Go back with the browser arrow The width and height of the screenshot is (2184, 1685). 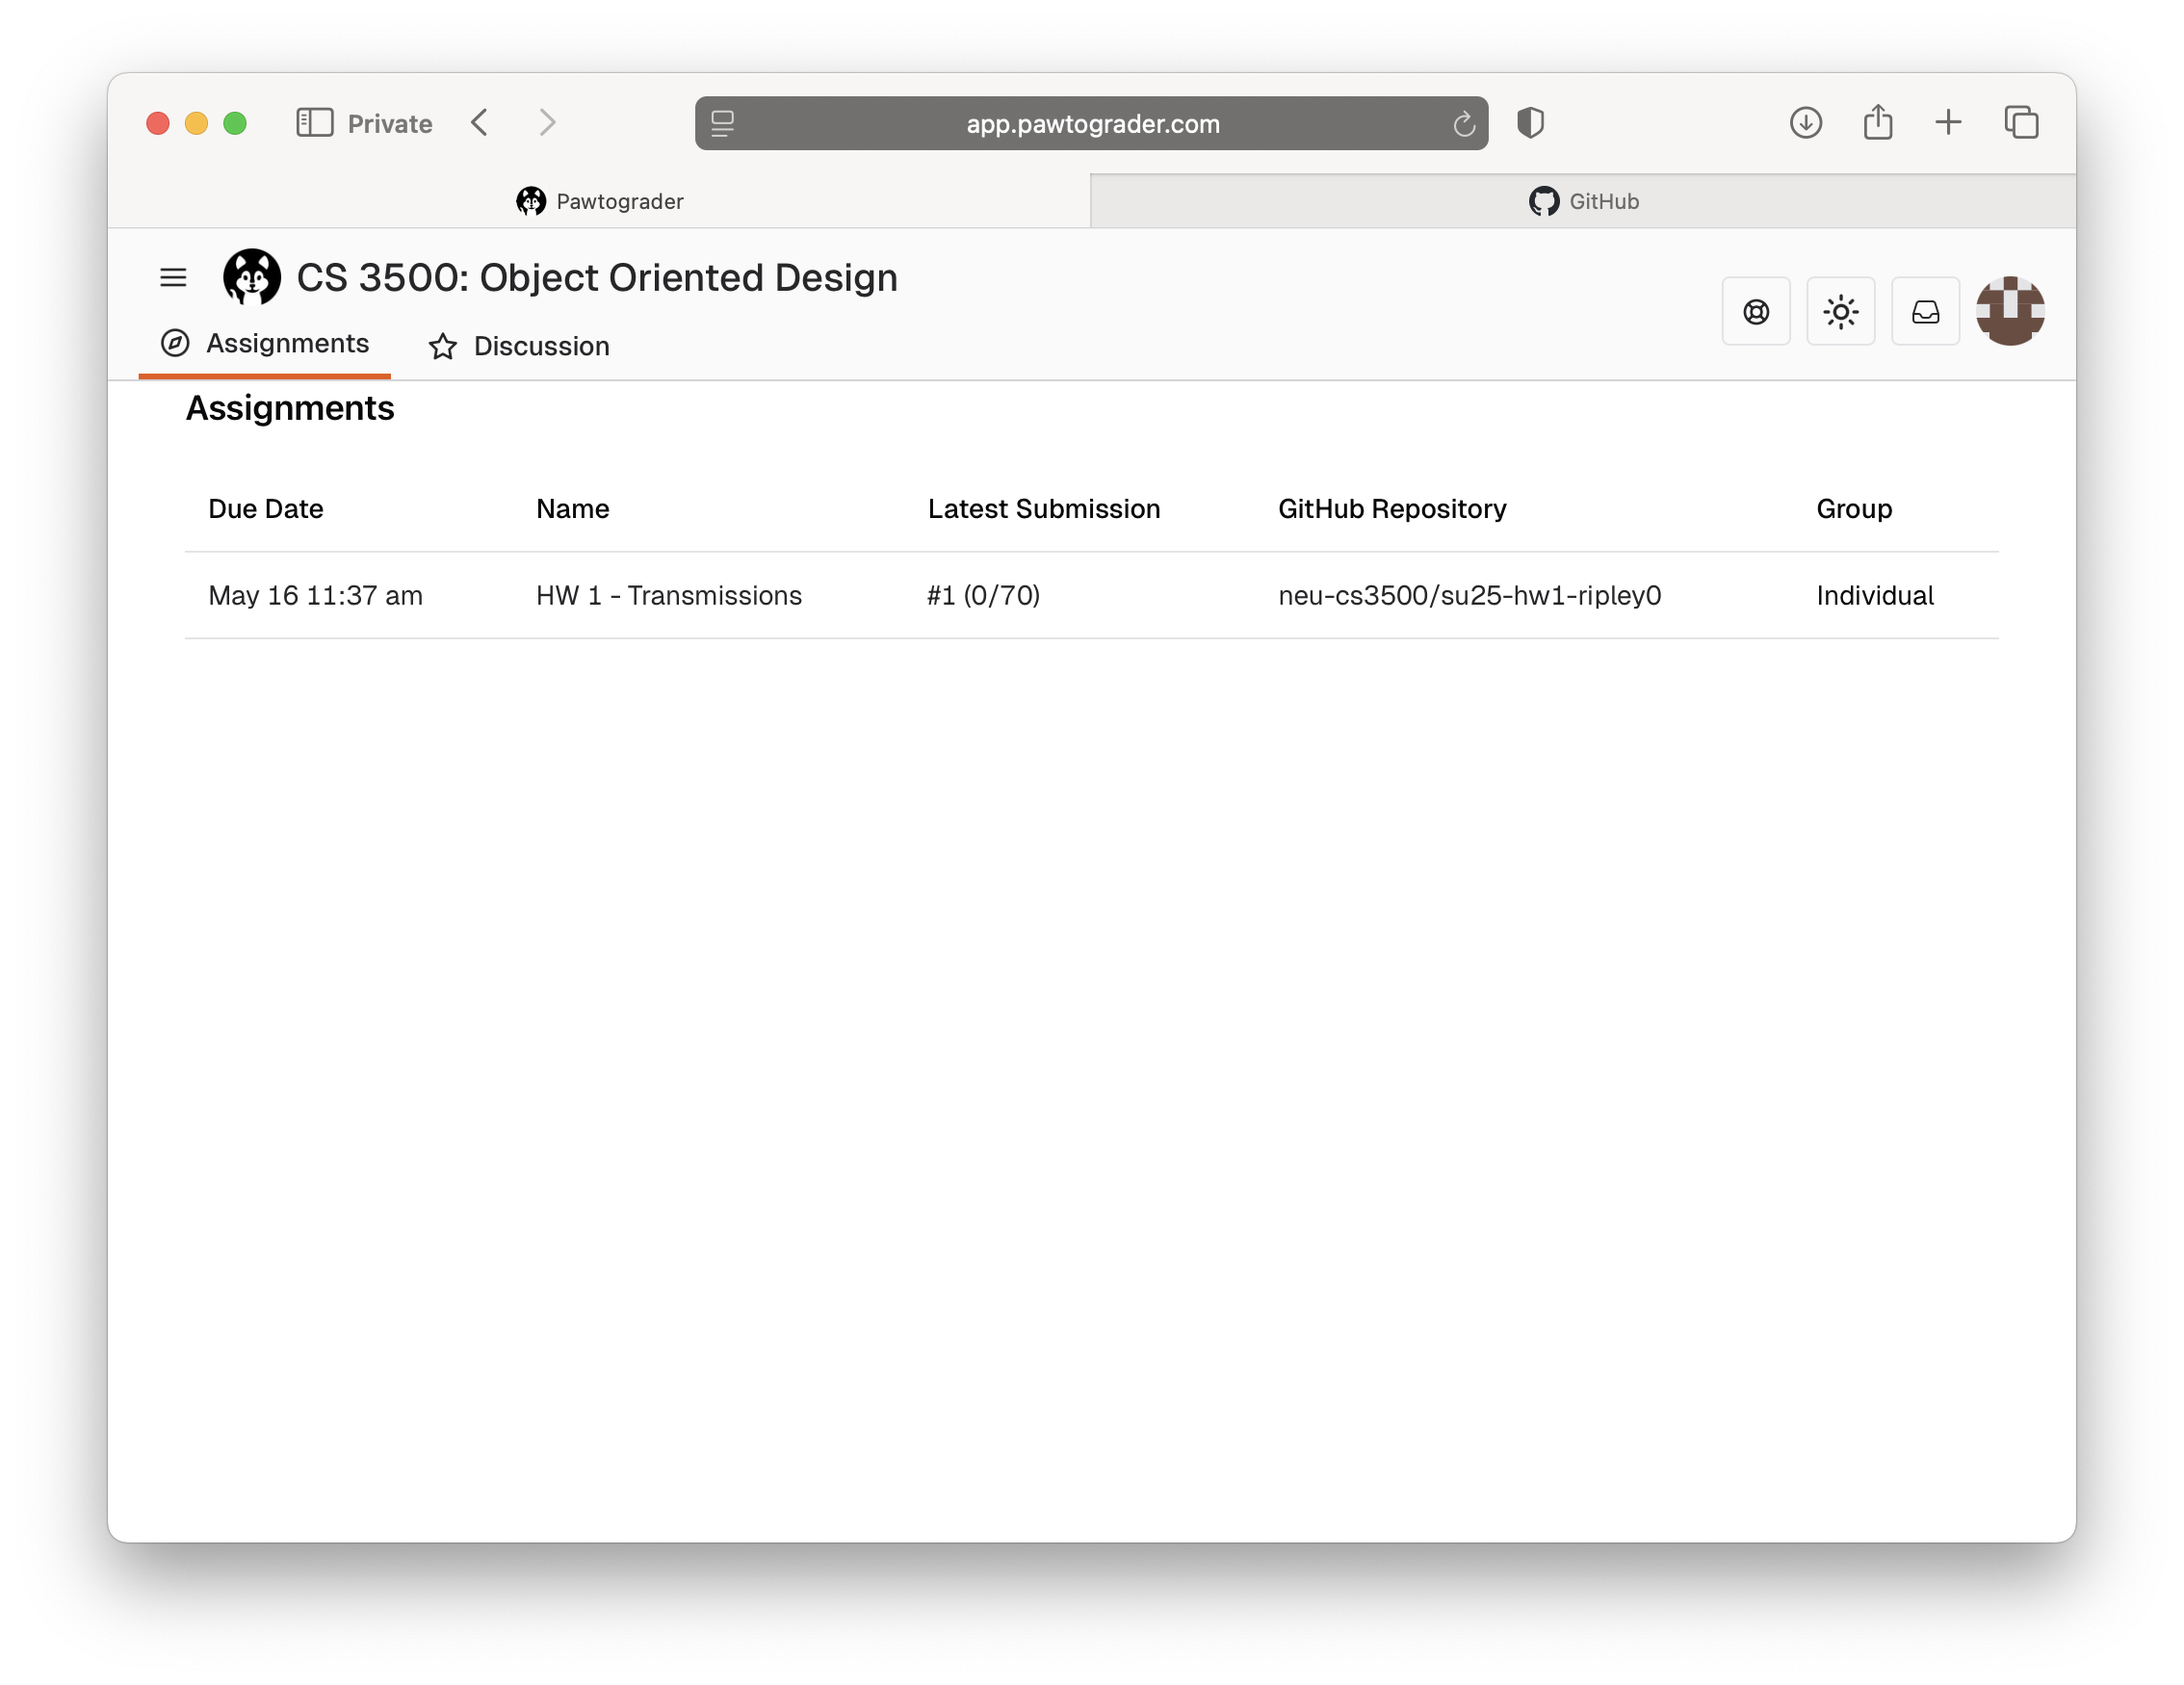pos(480,123)
